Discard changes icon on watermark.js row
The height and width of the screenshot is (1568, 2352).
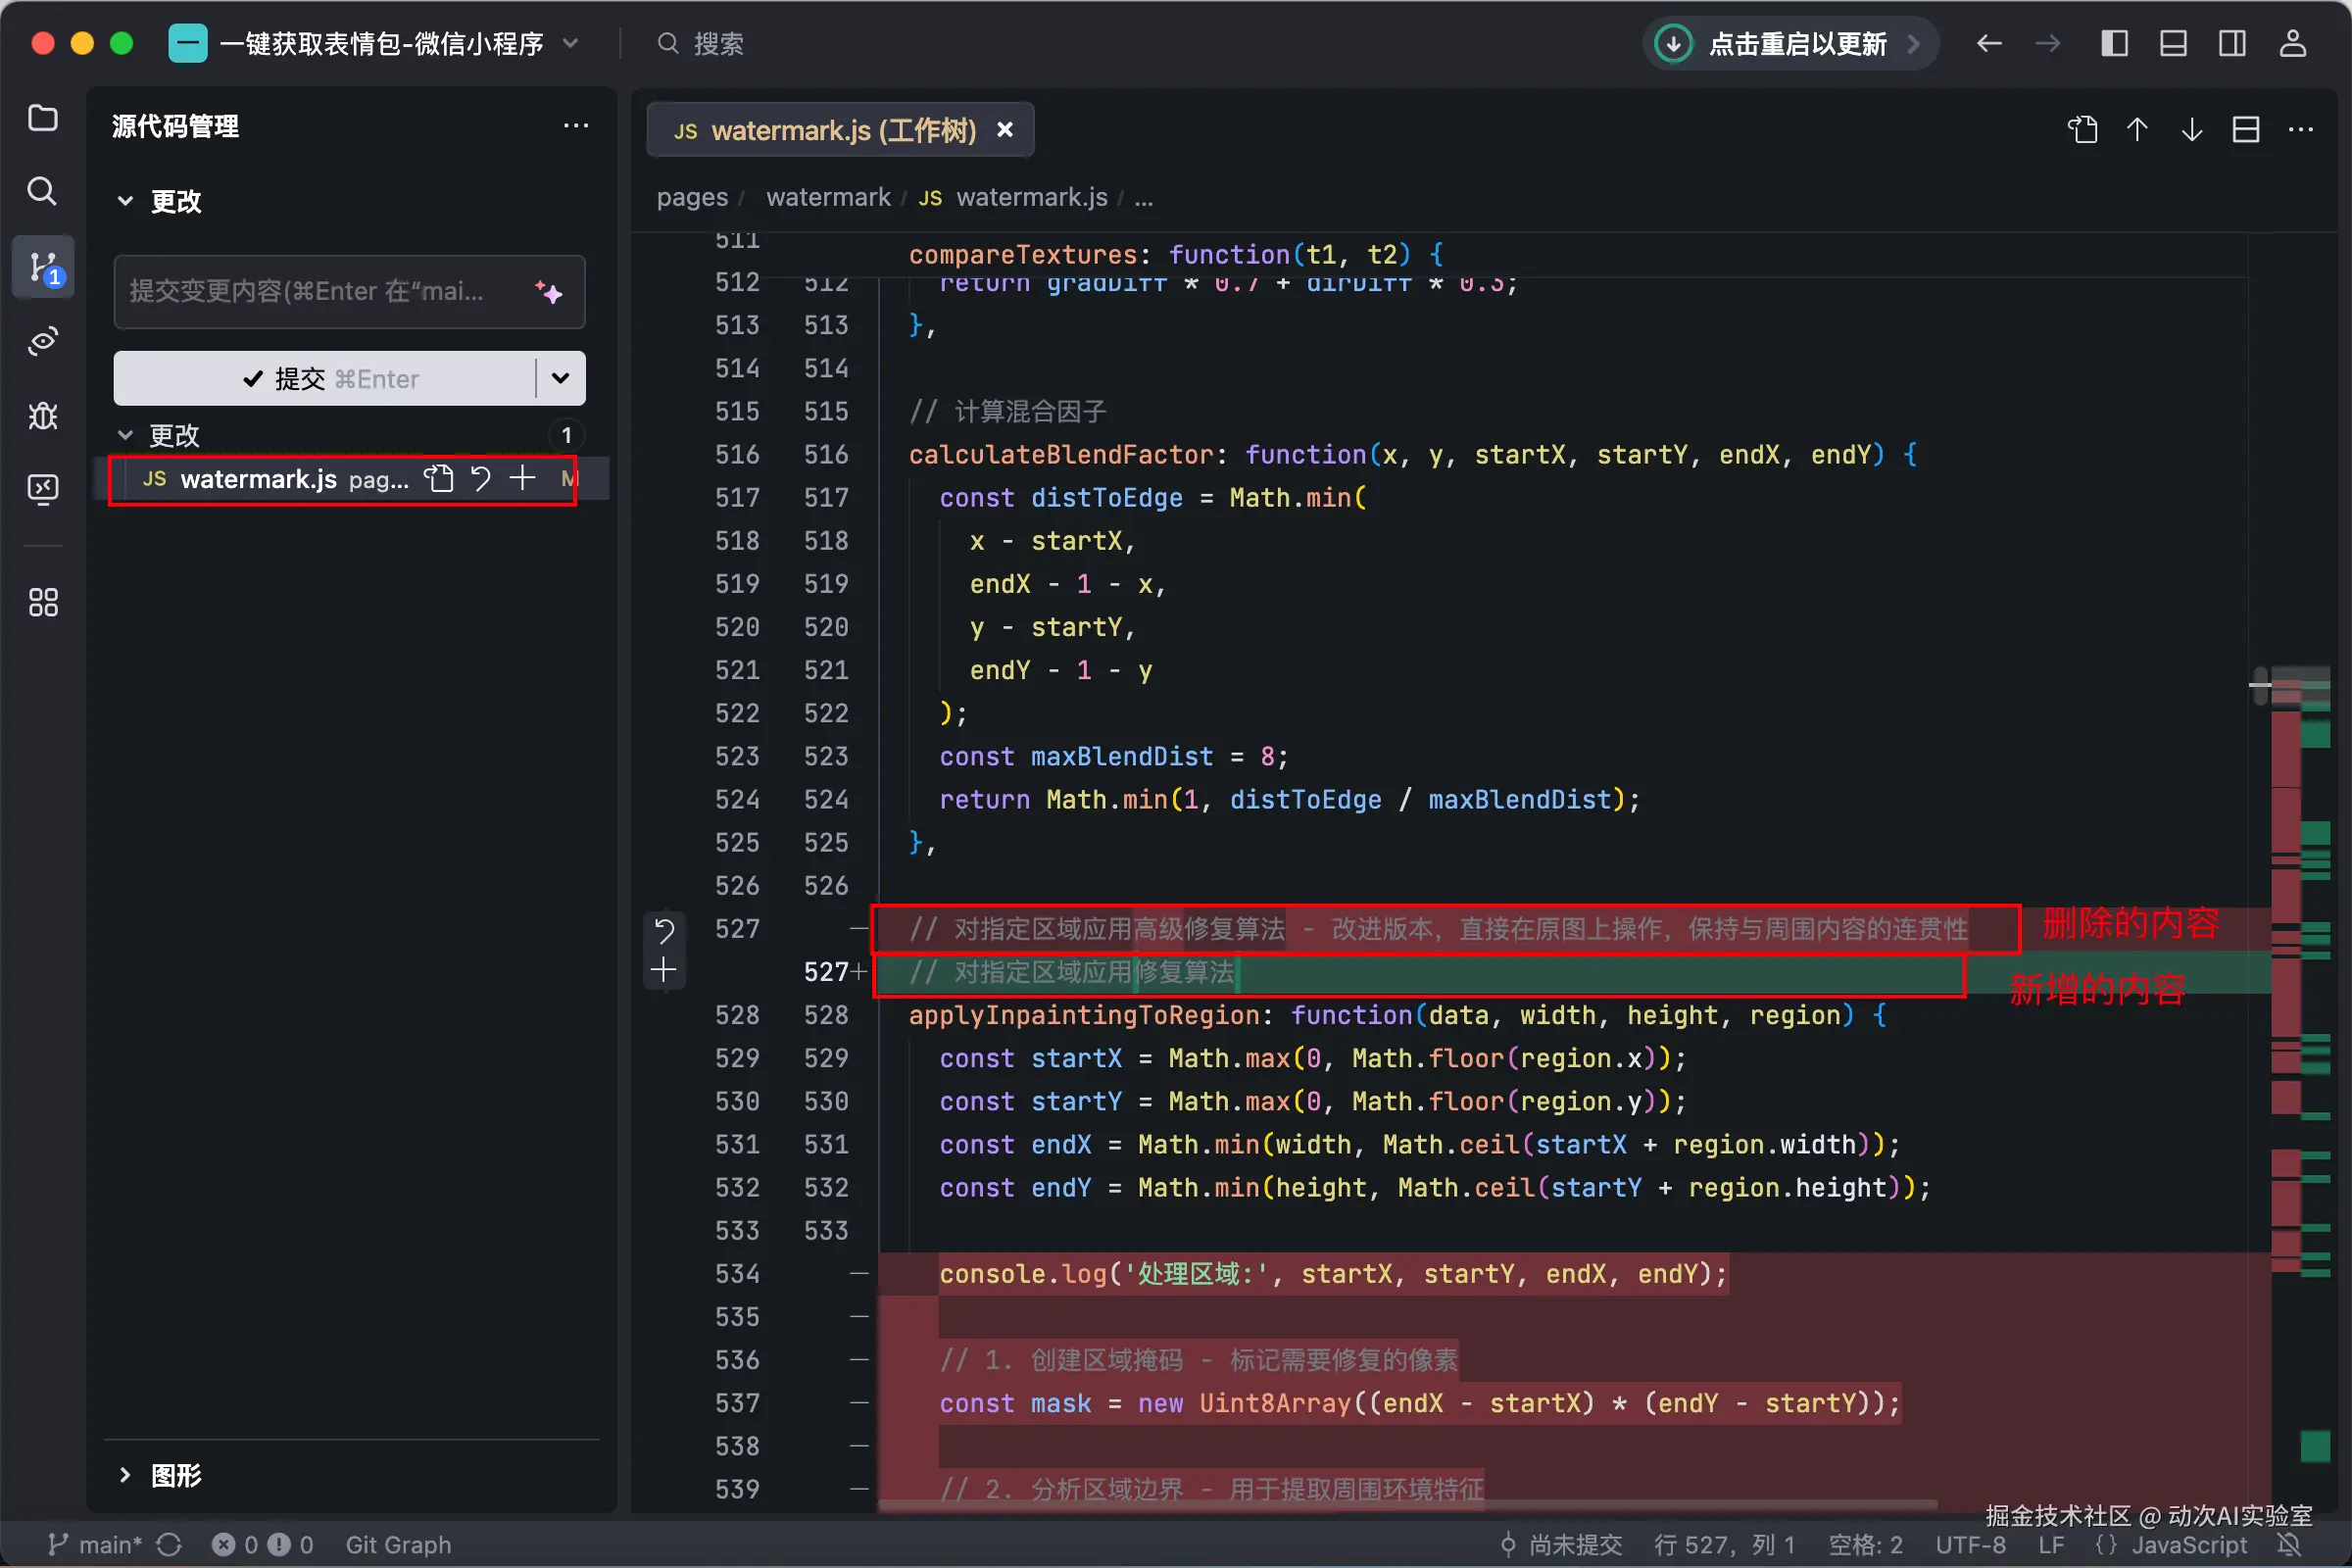(x=481, y=479)
